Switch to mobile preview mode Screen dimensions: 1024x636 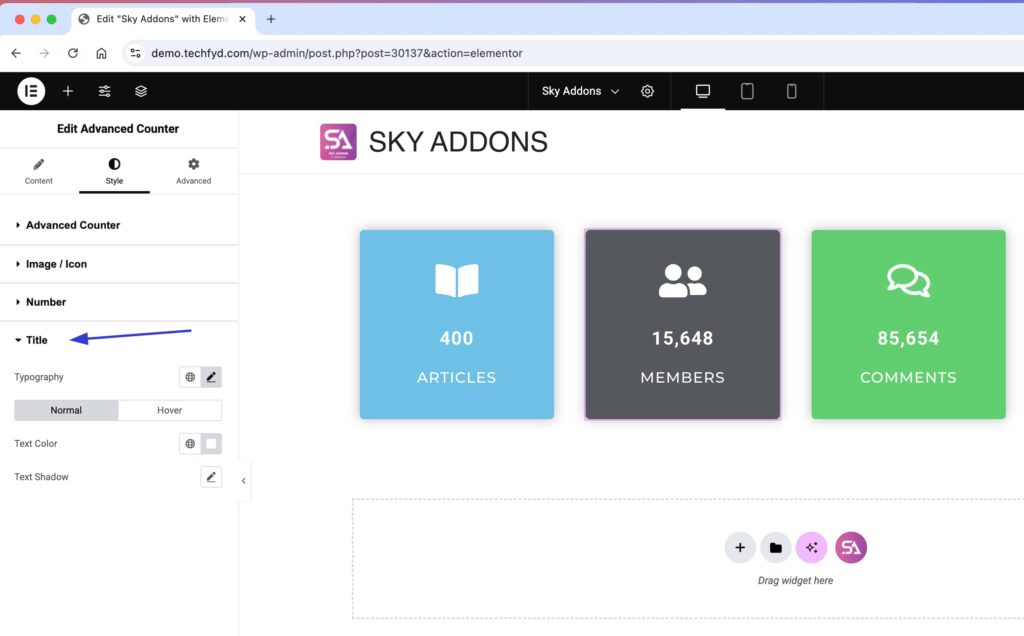tap(792, 91)
